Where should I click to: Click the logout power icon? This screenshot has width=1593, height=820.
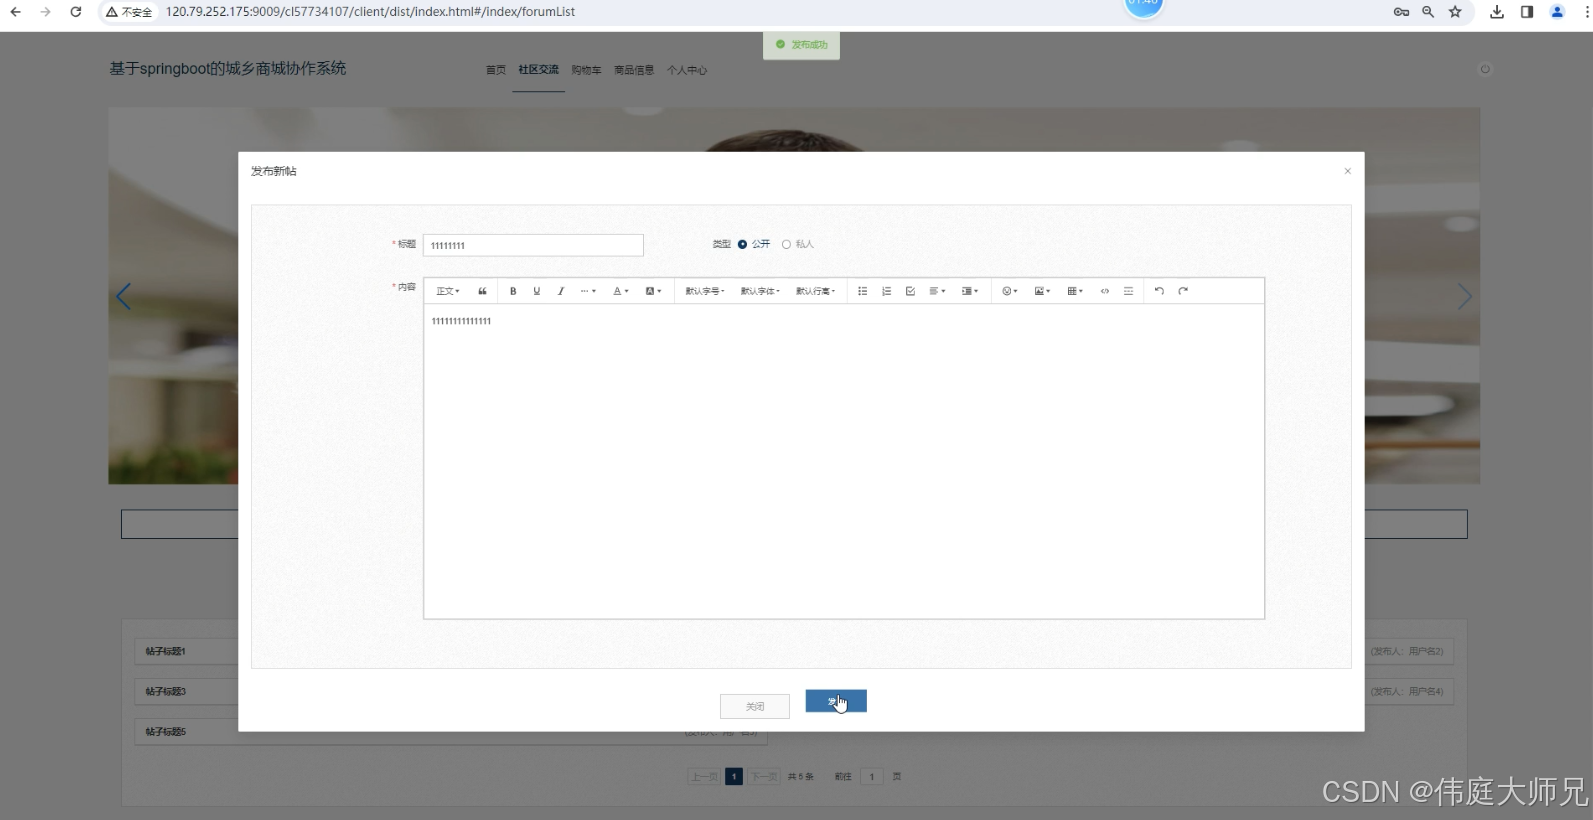[1485, 69]
